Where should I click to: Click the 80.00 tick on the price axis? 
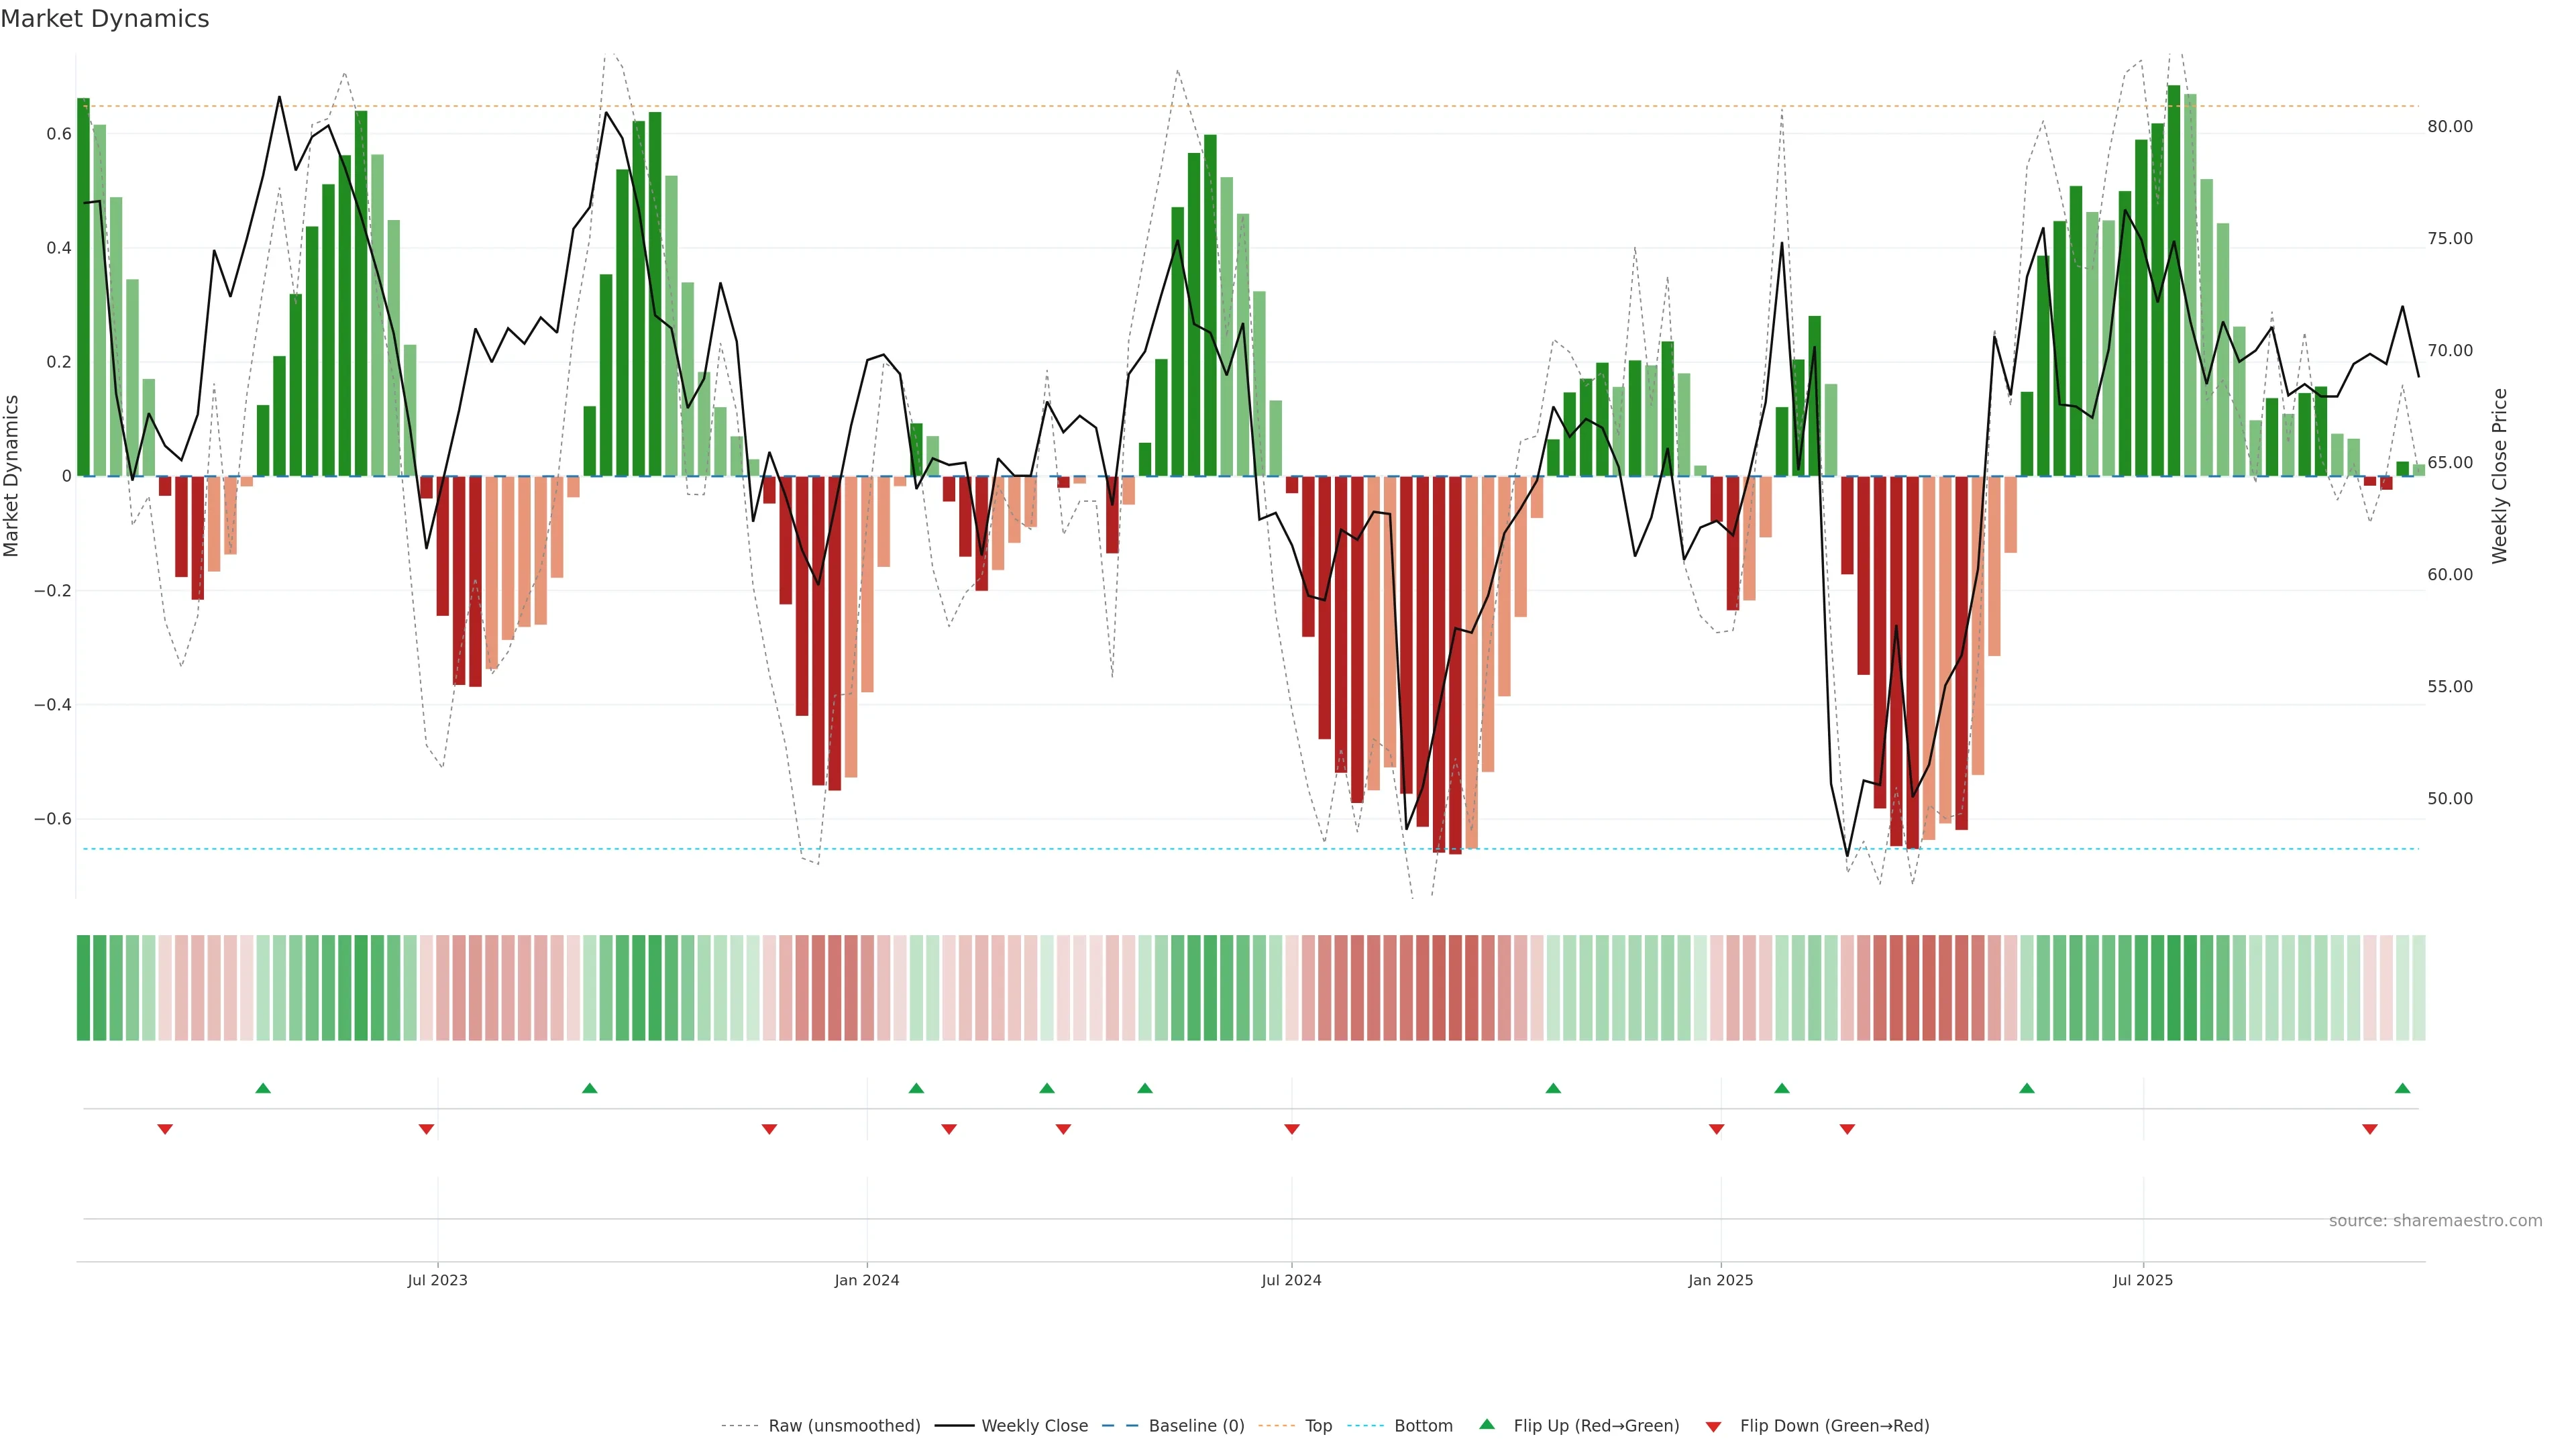coord(2449,126)
